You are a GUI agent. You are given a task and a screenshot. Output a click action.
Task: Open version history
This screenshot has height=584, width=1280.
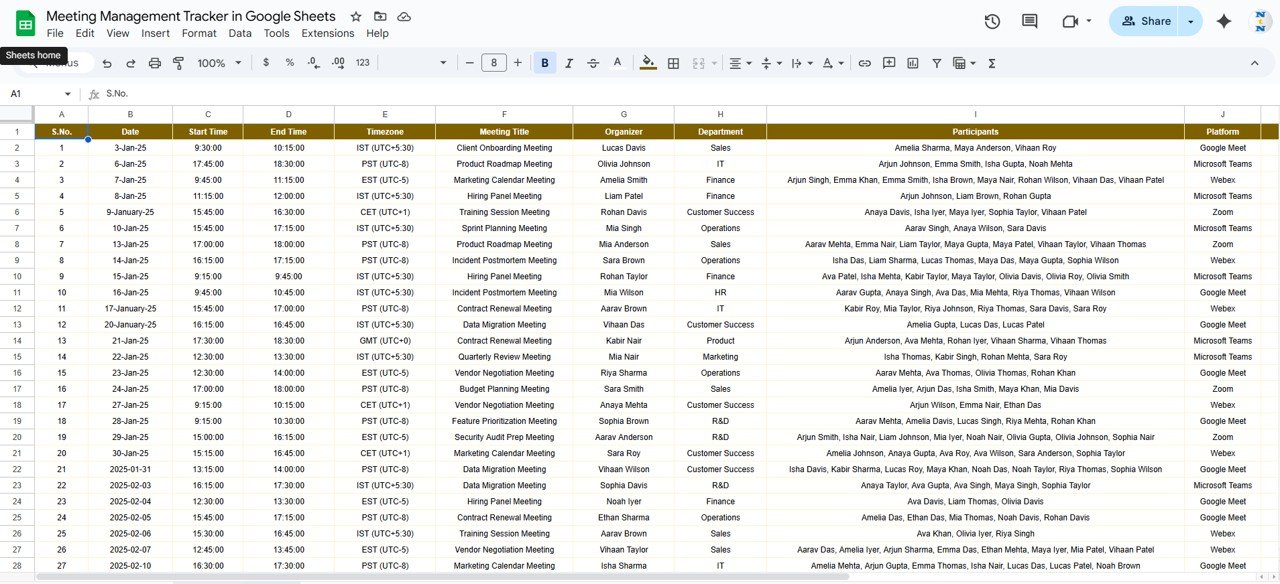tap(990, 20)
